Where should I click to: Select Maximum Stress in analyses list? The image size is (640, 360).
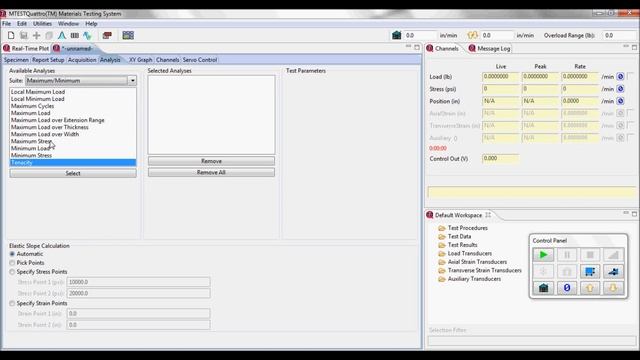click(x=31, y=141)
